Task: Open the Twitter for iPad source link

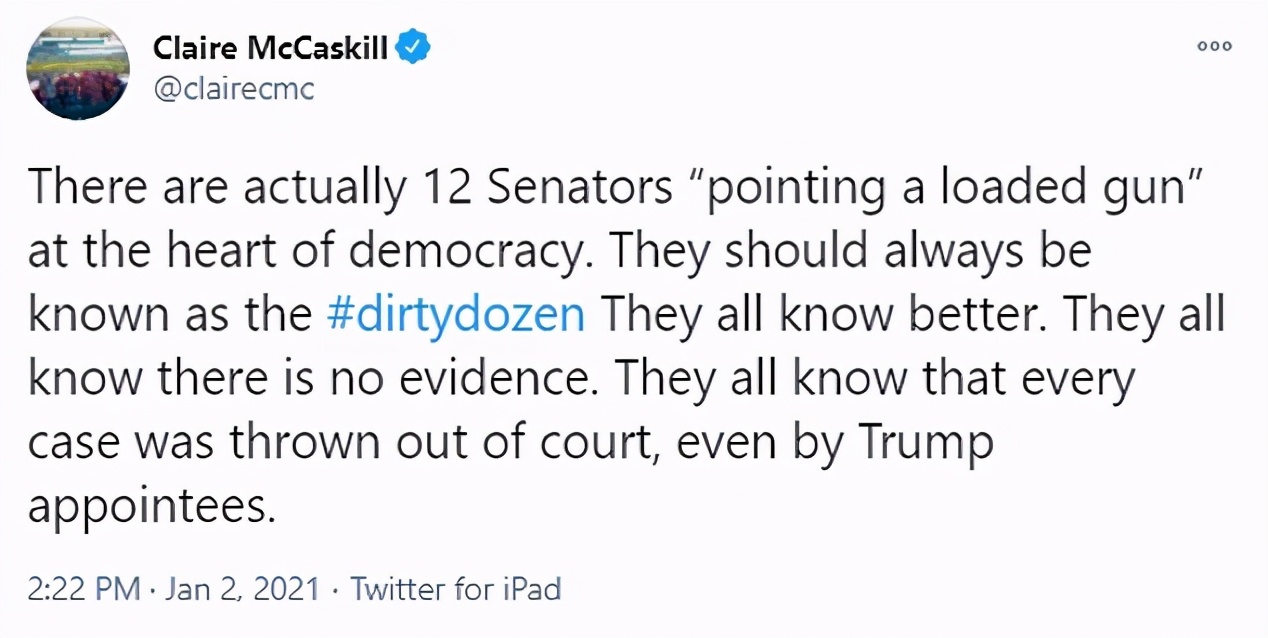Action: tap(455, 589)
